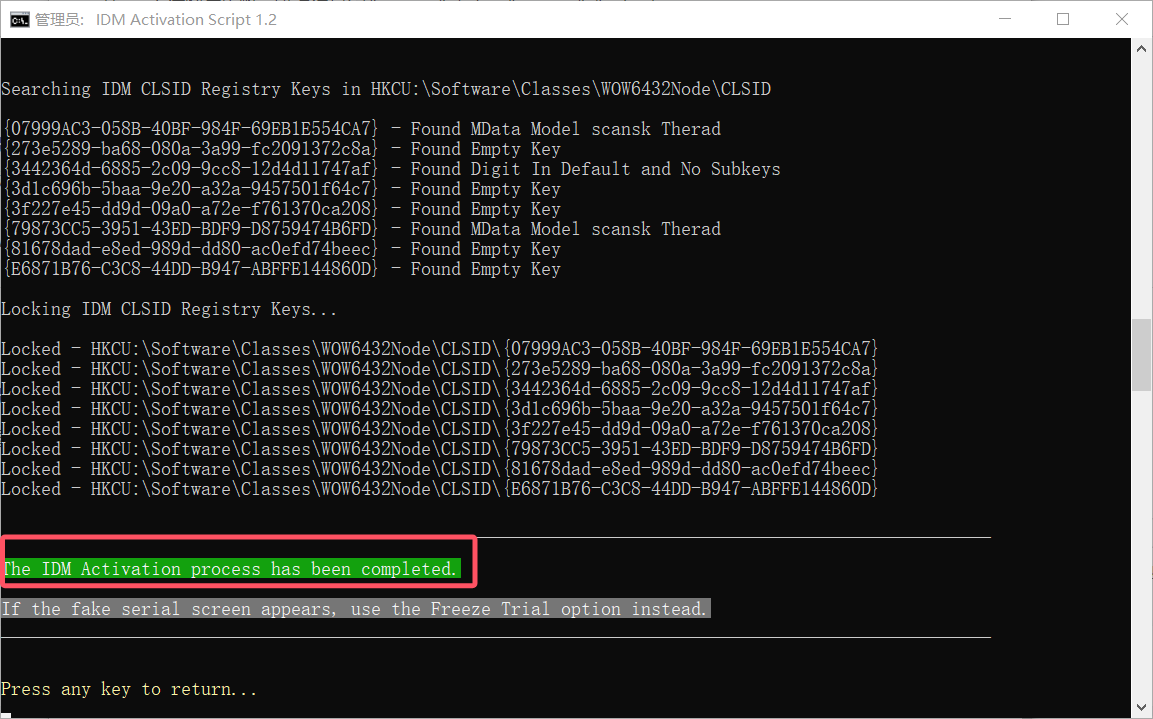Click the 'Locking IDM CLSID Registry Keys...' line
This screenshot has height=719, width=1153.
click(169, 310)
